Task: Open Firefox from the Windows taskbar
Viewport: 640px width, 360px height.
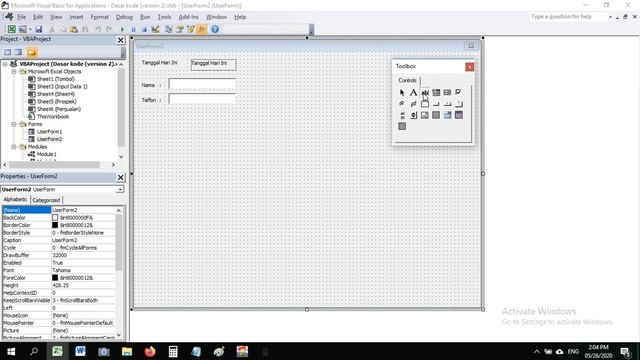Action: click(x=150, y=351)
